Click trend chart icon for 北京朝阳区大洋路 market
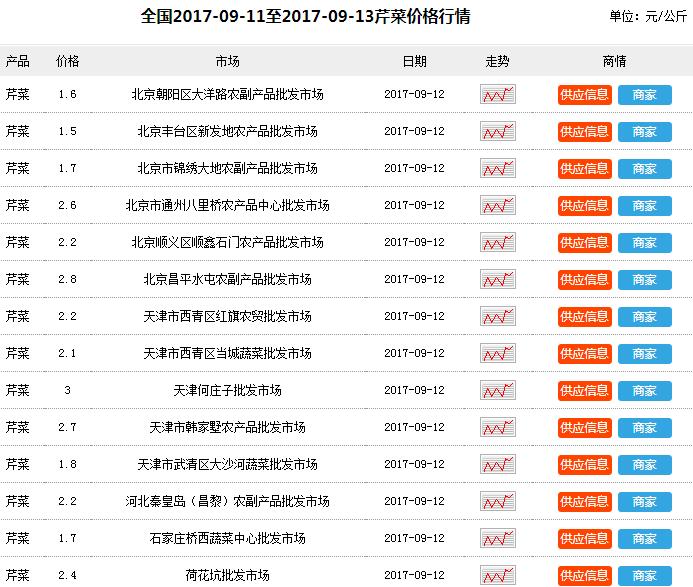Viewport: 693px width, 587px height. coord(497,95)
